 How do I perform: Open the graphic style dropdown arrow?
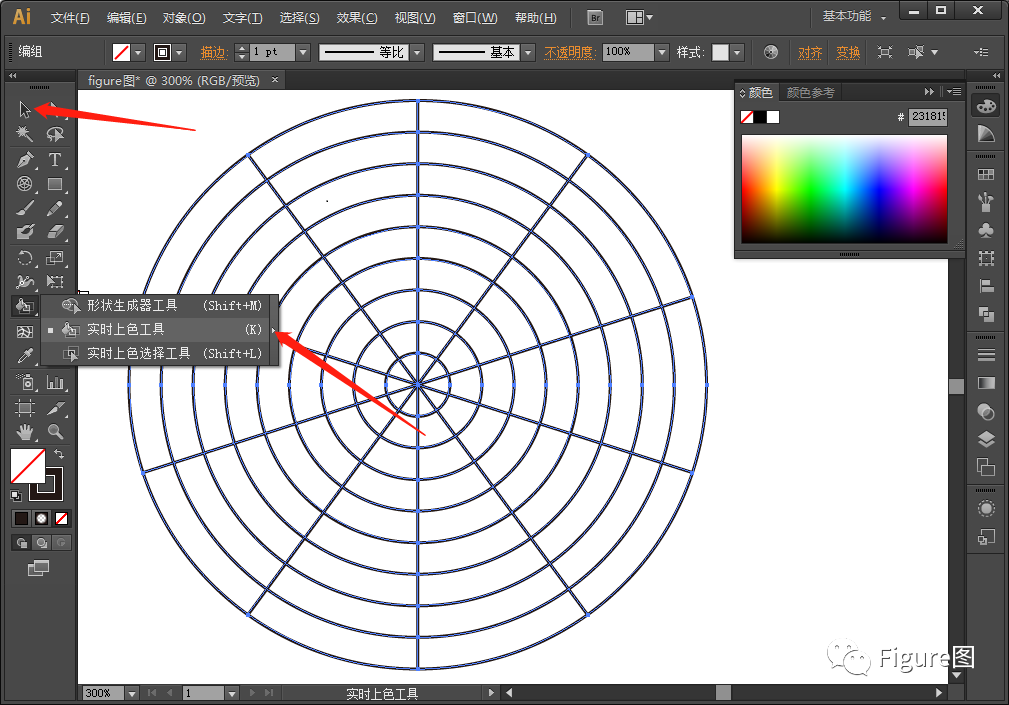pos(737,52)
